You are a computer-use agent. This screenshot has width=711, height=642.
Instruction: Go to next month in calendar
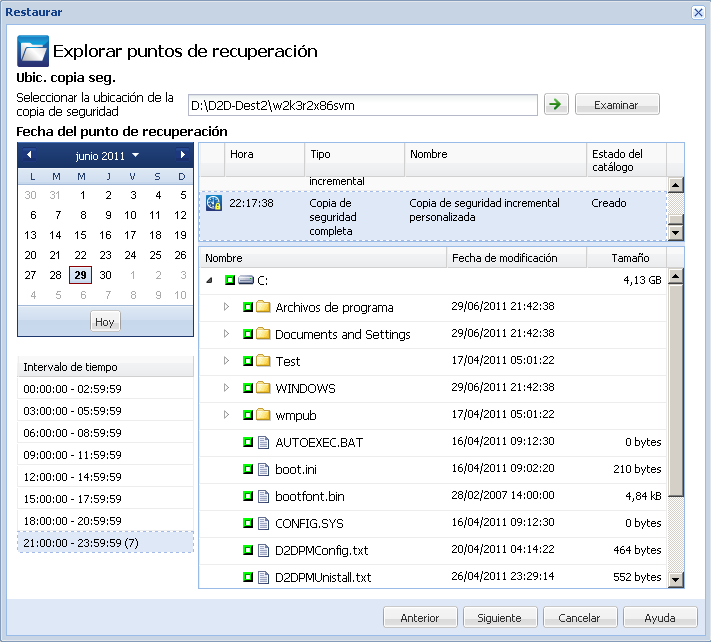(x=182, y=155)
